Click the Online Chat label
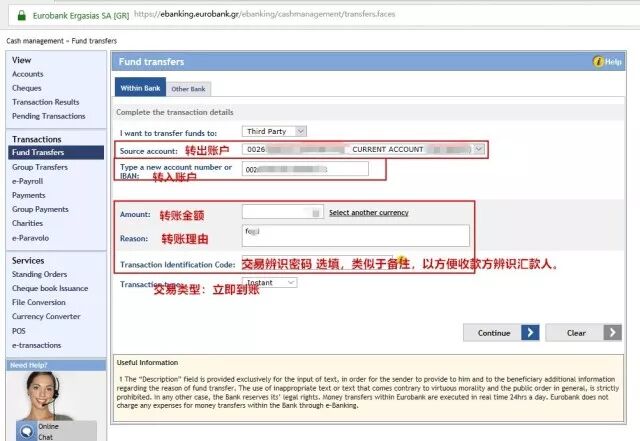The height and width of the screenshot is (441, 640). 48,432
